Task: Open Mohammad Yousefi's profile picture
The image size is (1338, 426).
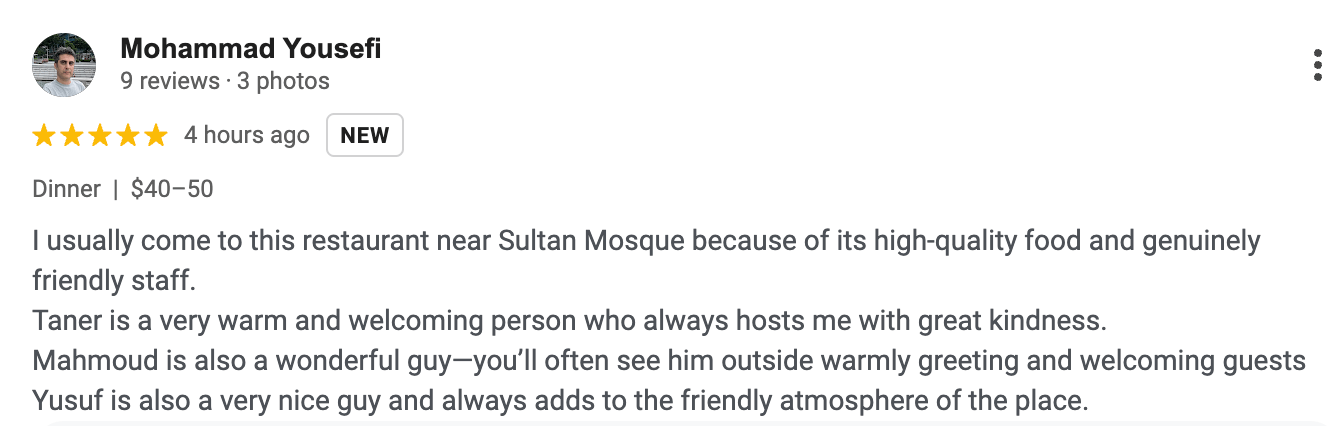Action: (x=64, y=65)
